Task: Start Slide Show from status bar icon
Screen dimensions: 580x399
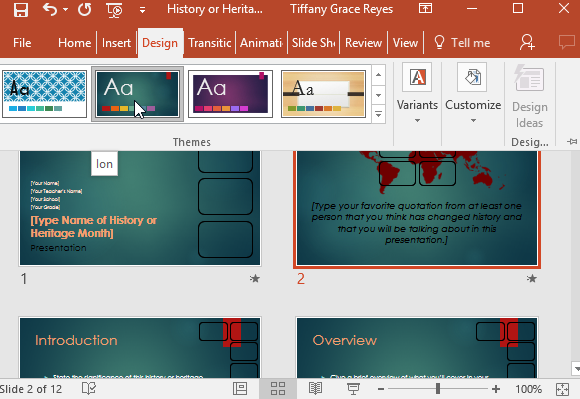Action: pos(353,389)
